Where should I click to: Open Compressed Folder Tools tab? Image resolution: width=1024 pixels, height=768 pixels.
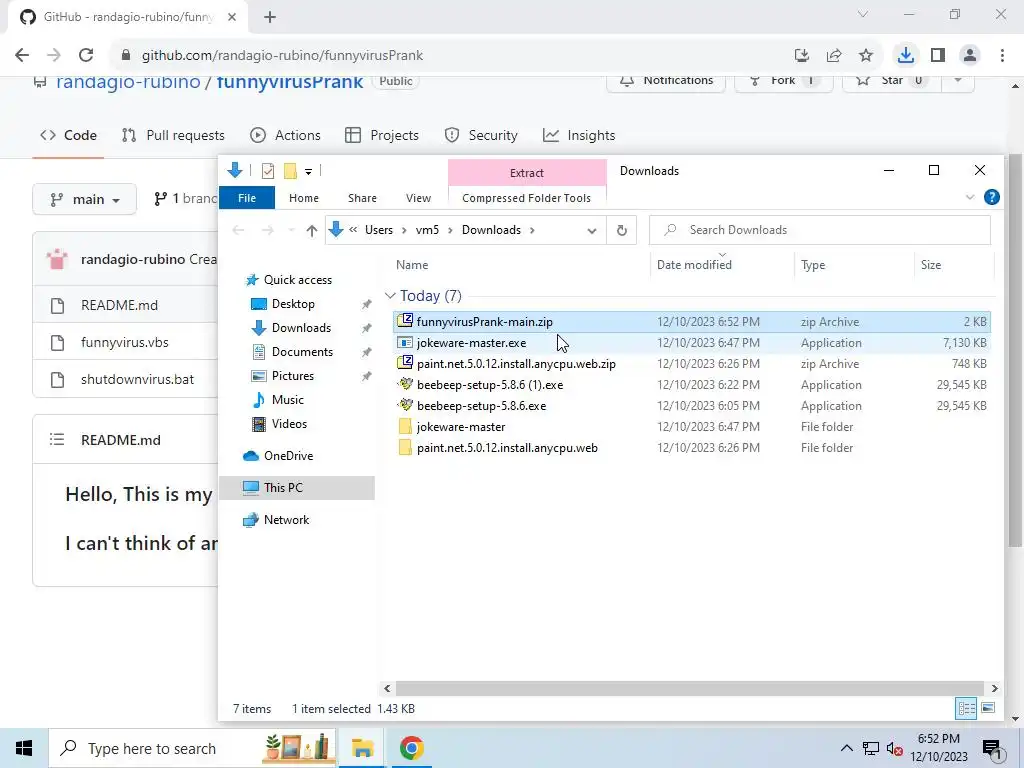[x=526, y=198]
